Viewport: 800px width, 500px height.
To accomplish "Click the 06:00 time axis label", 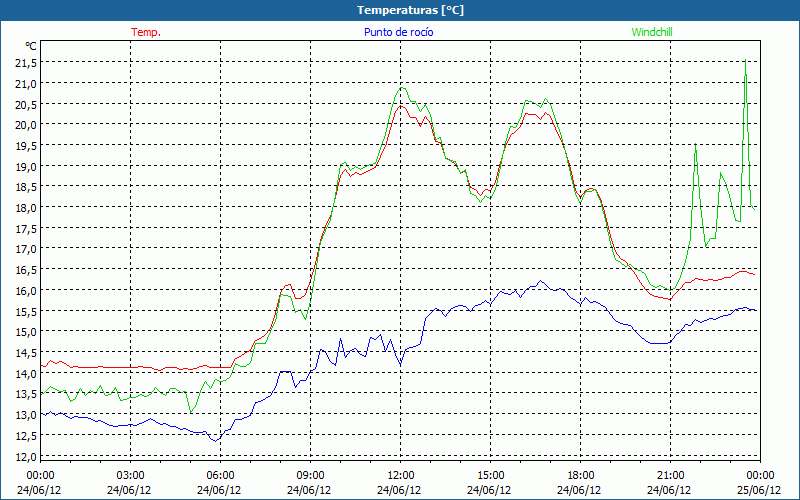I will pyautogui.click(x=221, y=476).
